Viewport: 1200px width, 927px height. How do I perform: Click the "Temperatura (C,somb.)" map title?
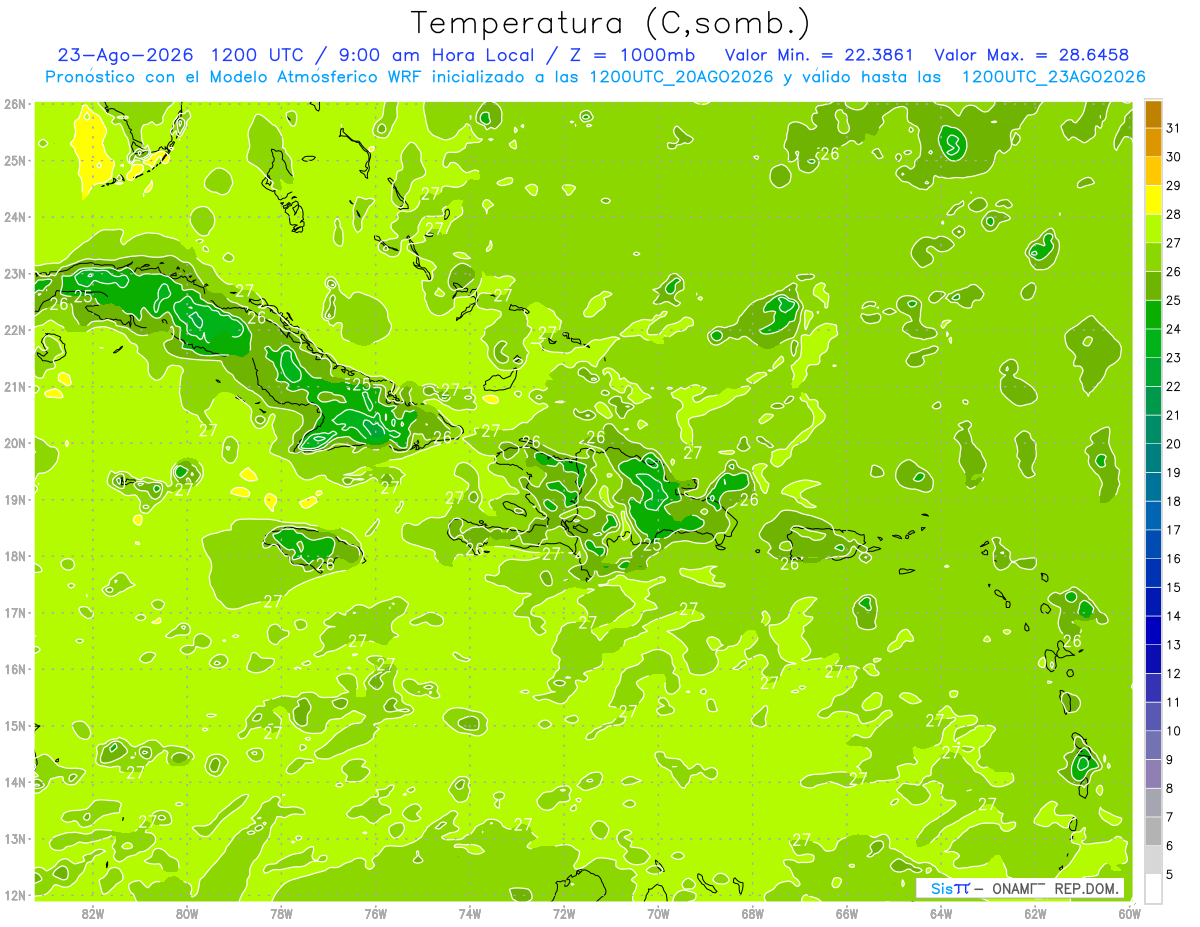tap(611, 24)
